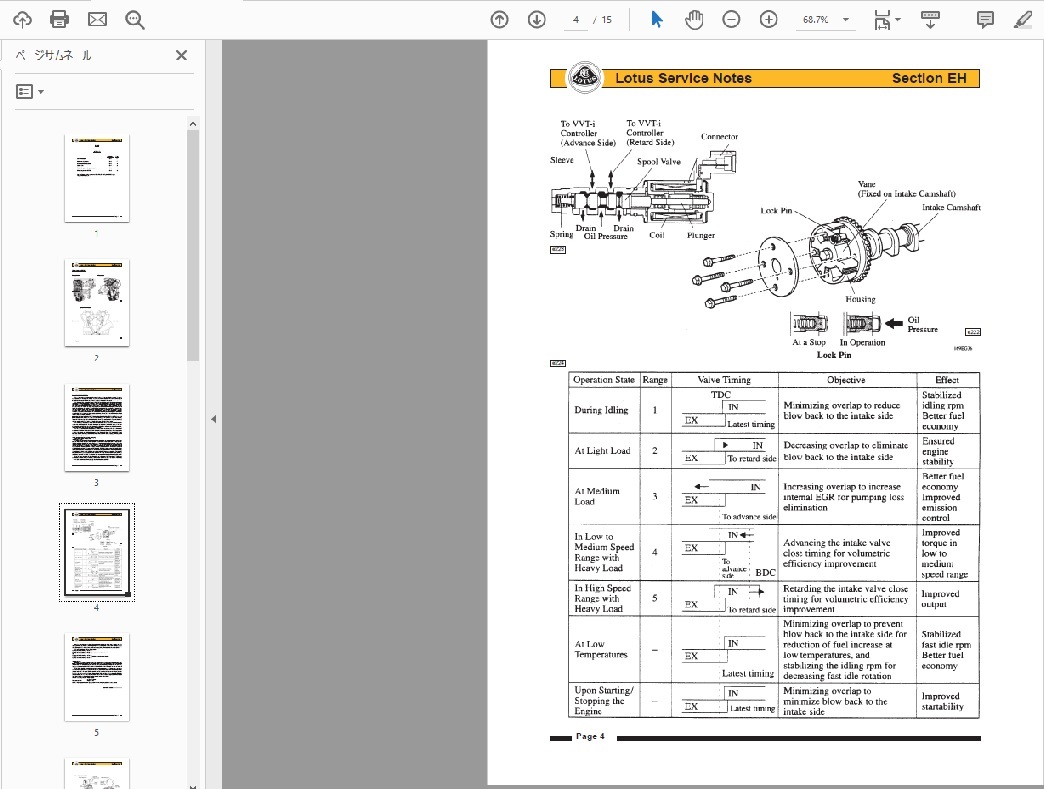This screenshot has width=1044, height=789.
Task: Add a comment with speech bubble icon
Action: coord(985,20)
